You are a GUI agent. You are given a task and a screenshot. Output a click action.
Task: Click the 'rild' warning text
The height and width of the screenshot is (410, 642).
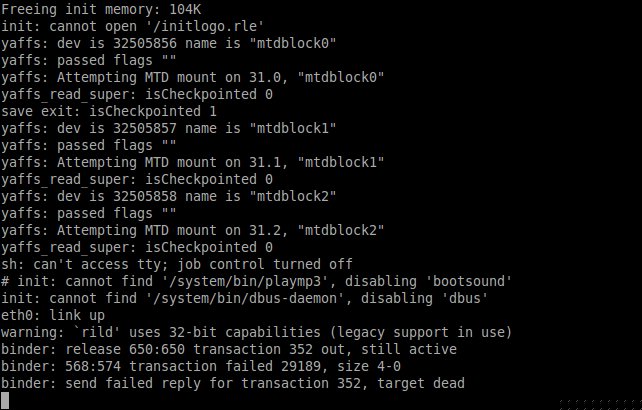pos(97,332)
